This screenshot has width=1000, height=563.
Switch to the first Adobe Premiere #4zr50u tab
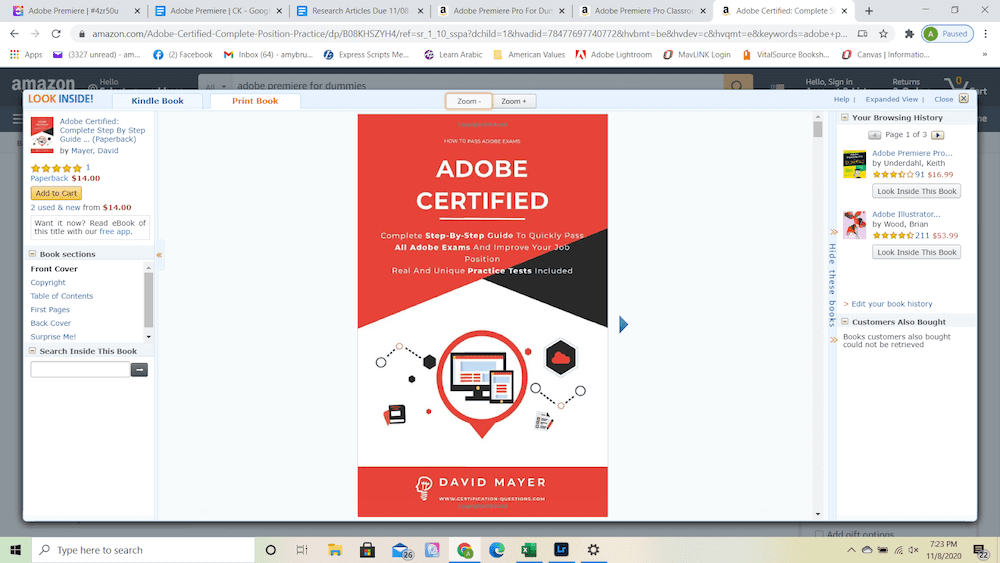pos(77,11)
